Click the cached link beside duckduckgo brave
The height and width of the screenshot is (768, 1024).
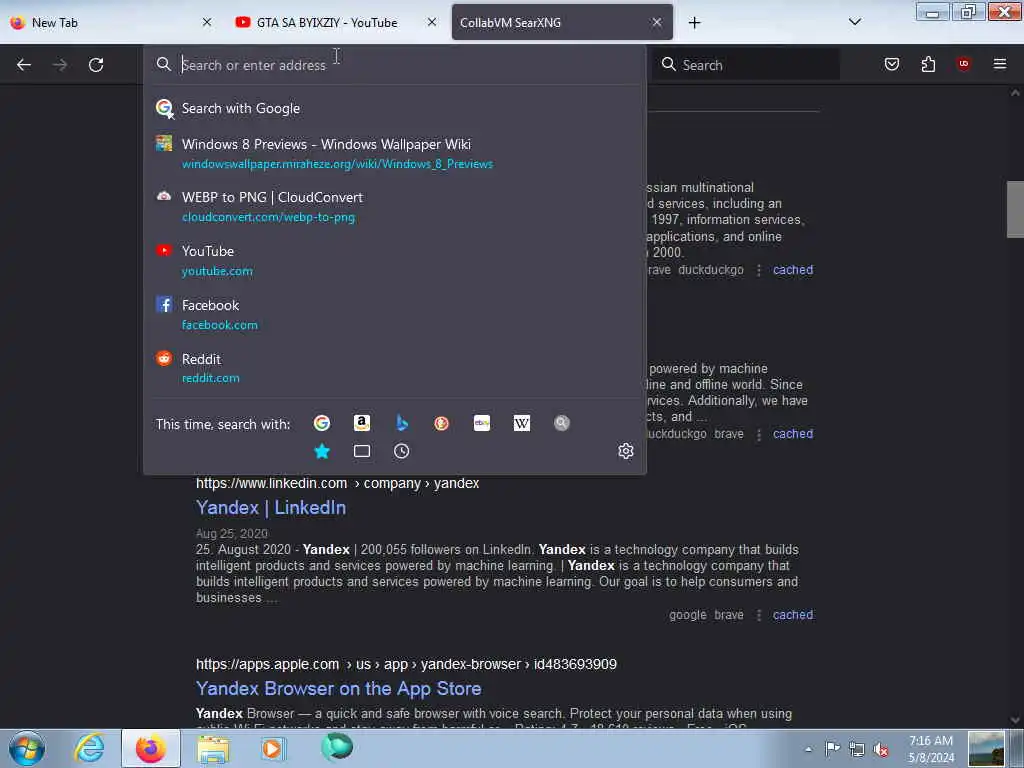[x=793, y=434]
